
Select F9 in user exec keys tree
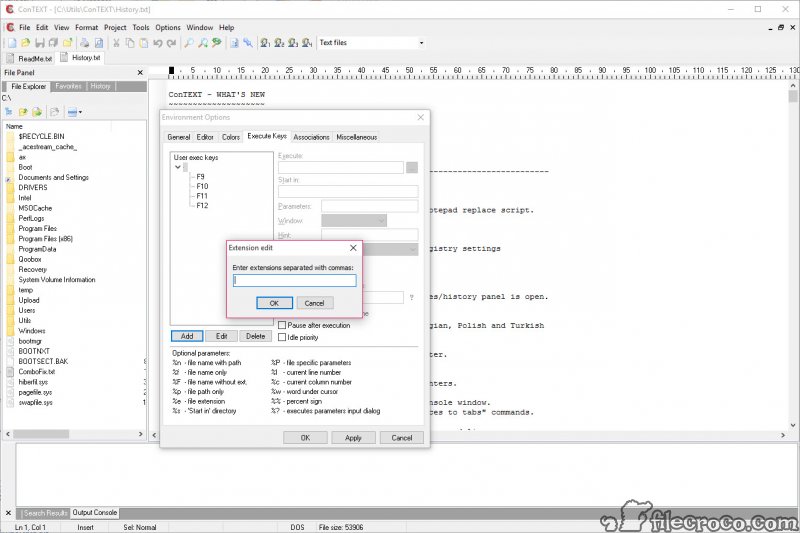201,176
